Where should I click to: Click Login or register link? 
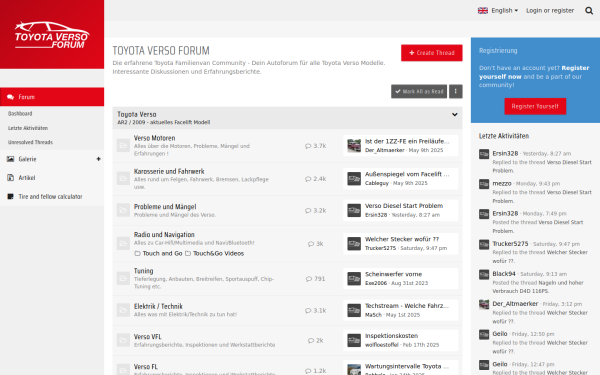(x=550, y=11)
